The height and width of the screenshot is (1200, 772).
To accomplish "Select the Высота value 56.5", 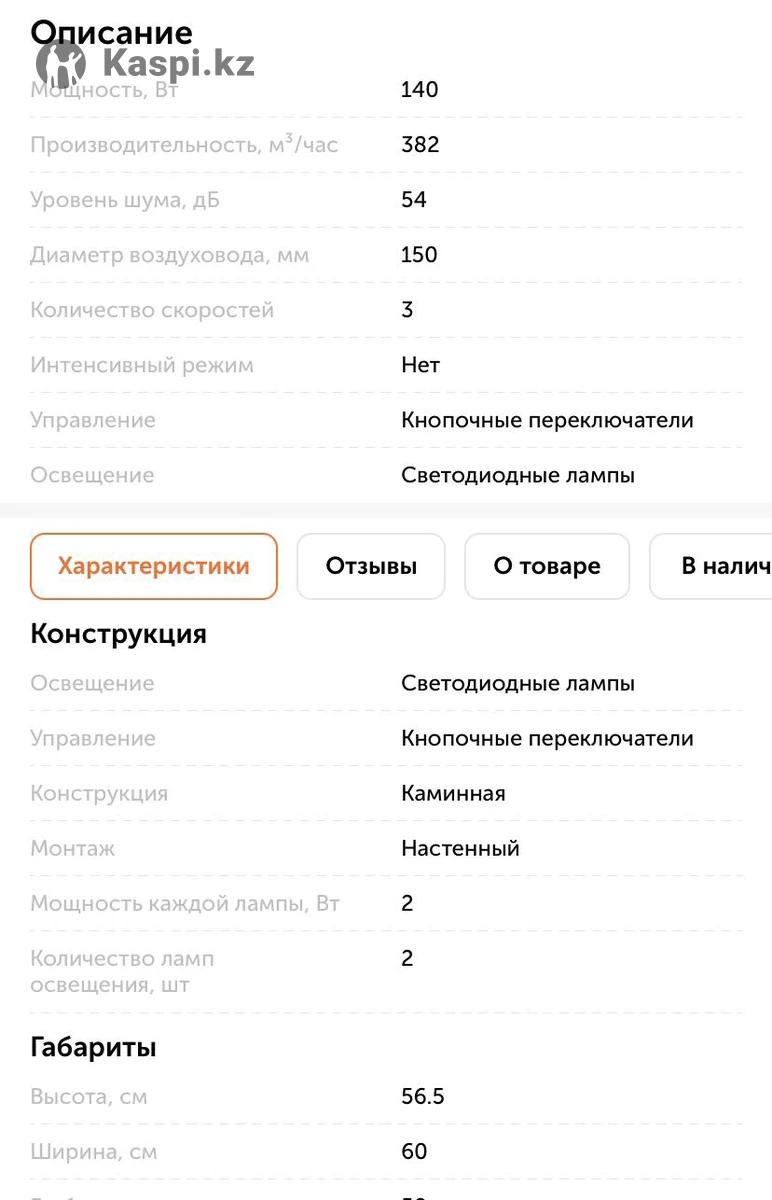I will [x=423, y=1097].
